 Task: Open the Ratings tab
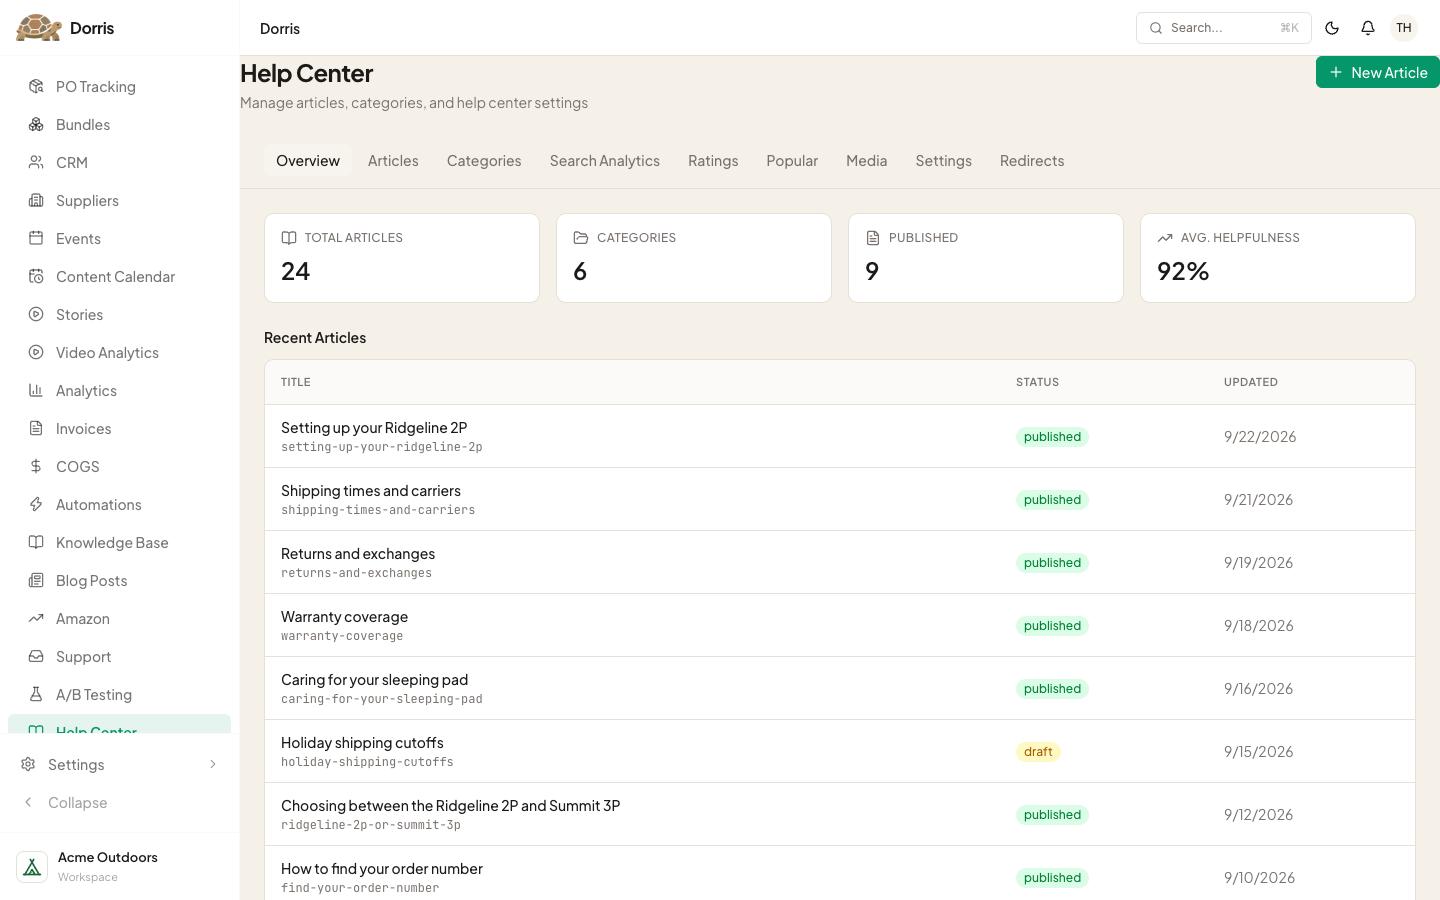point(713,160)
